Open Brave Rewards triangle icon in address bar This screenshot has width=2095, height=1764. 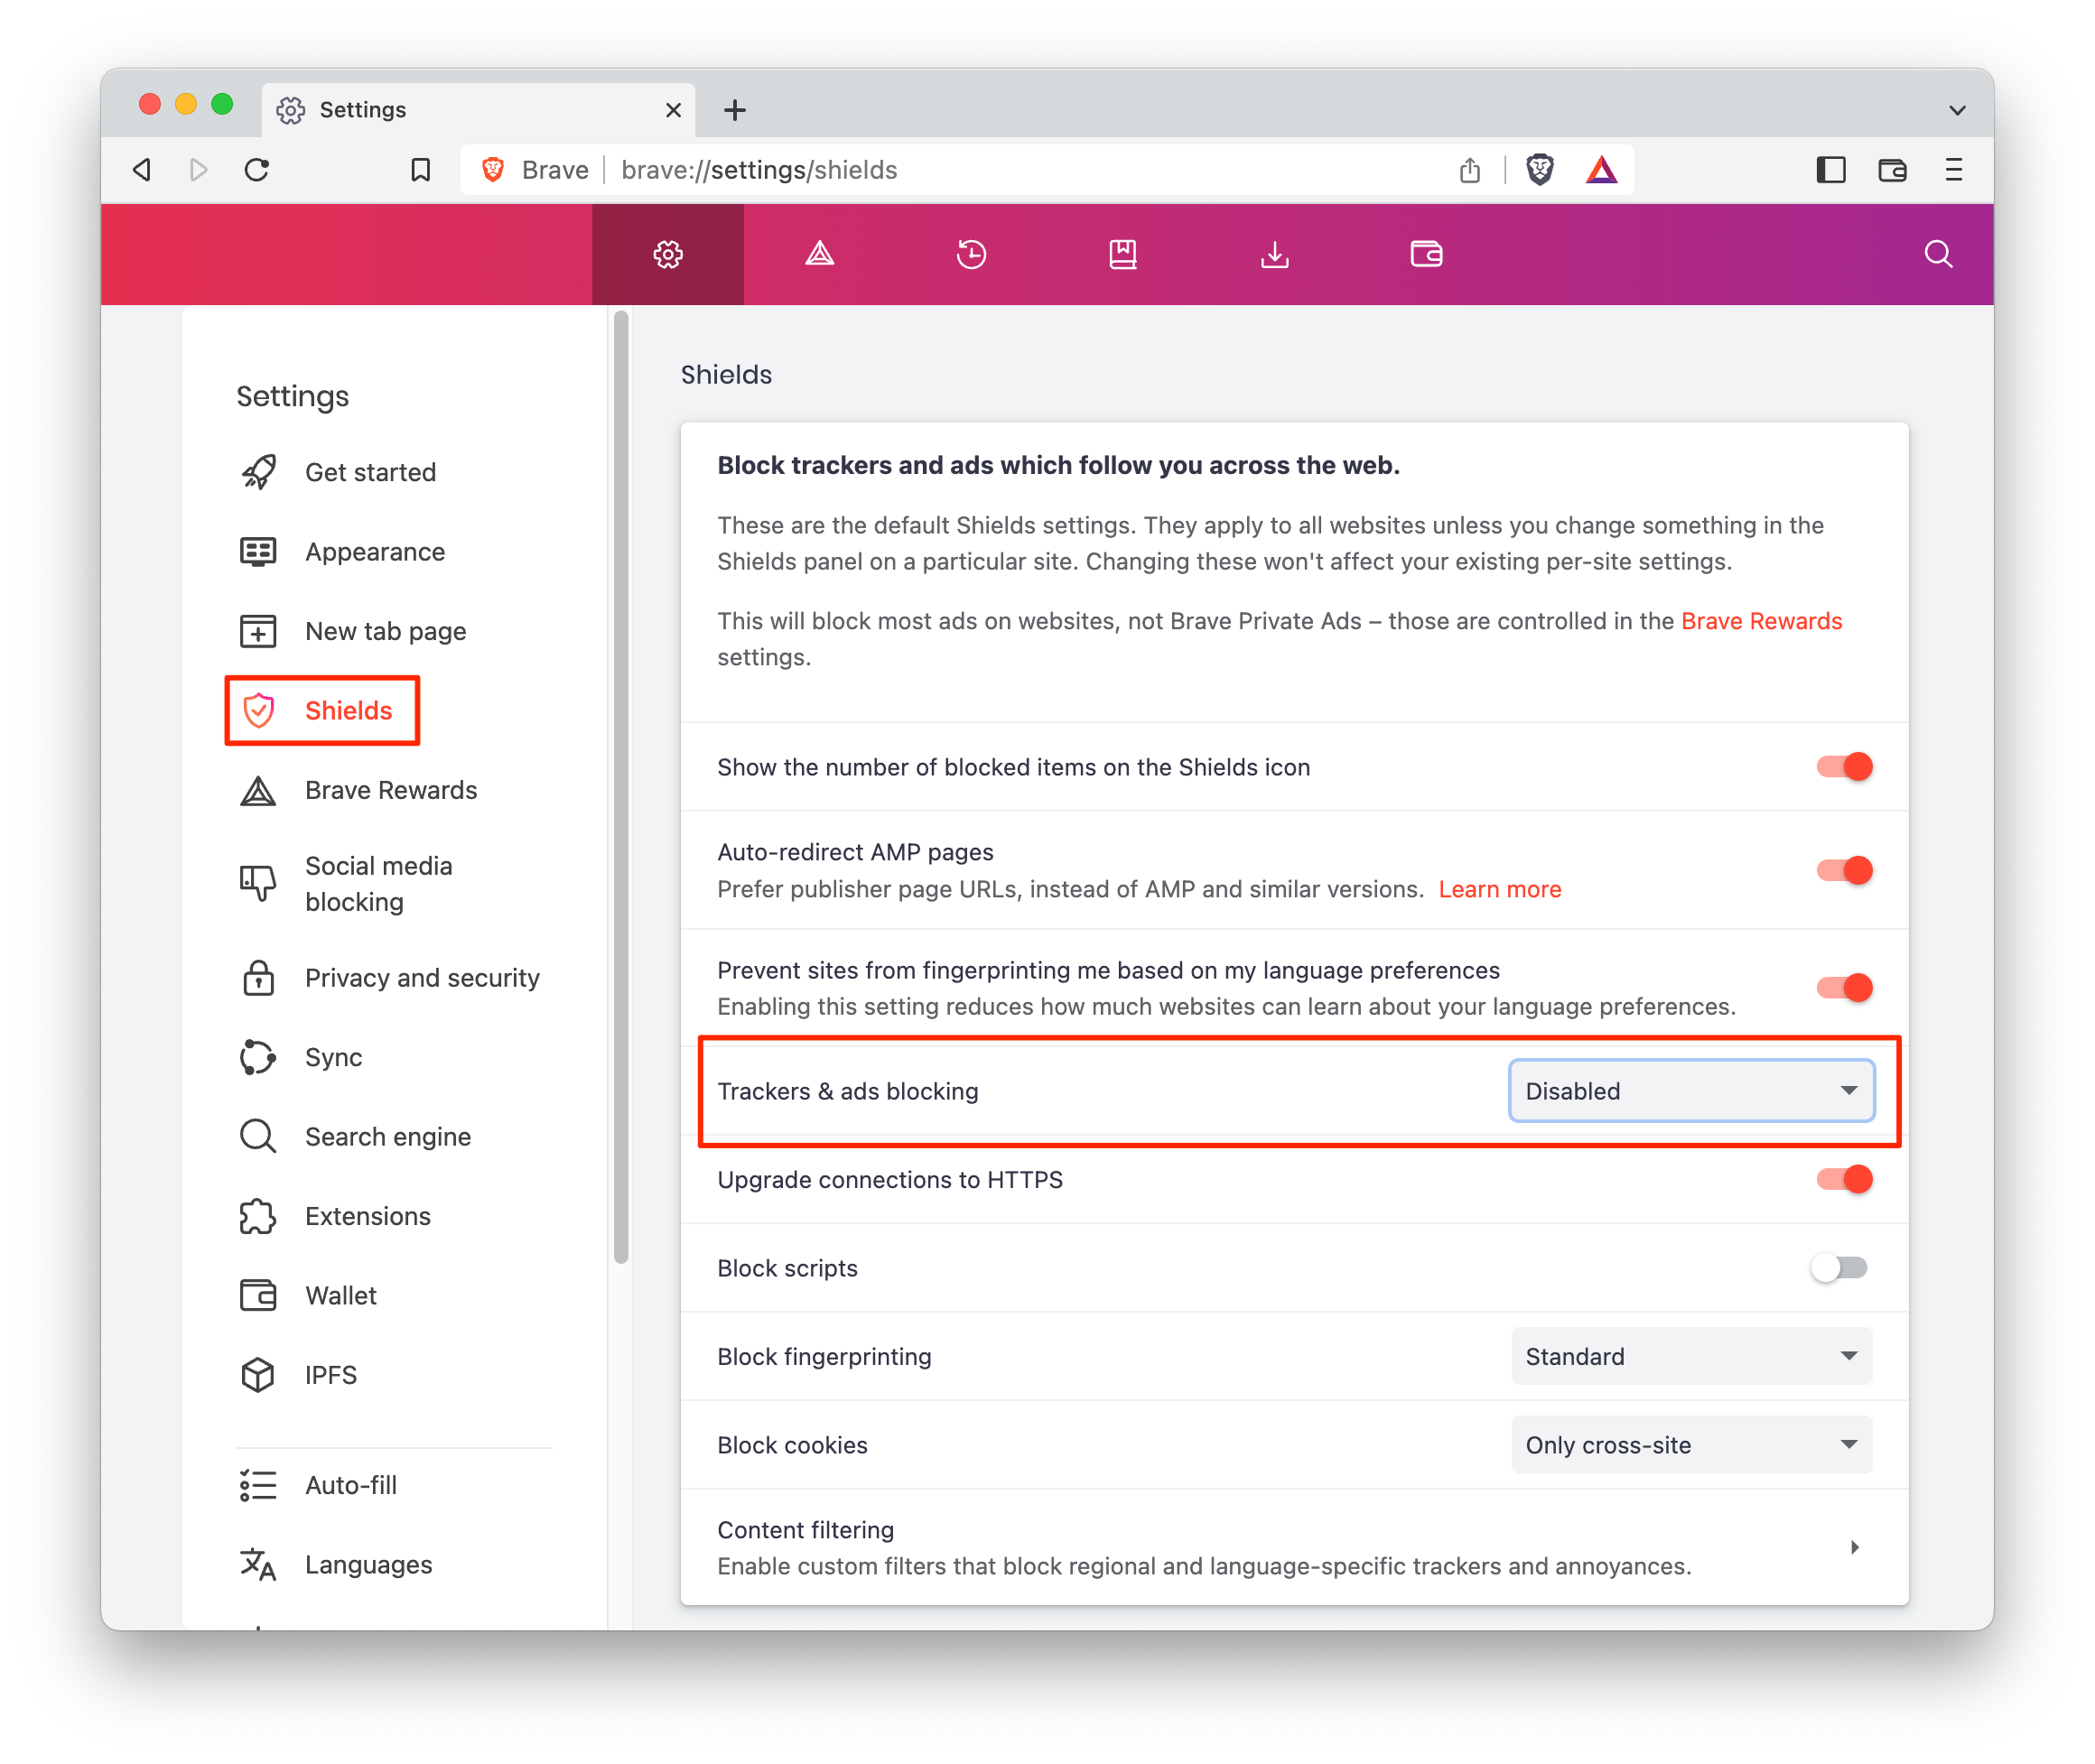(1601, 170)
